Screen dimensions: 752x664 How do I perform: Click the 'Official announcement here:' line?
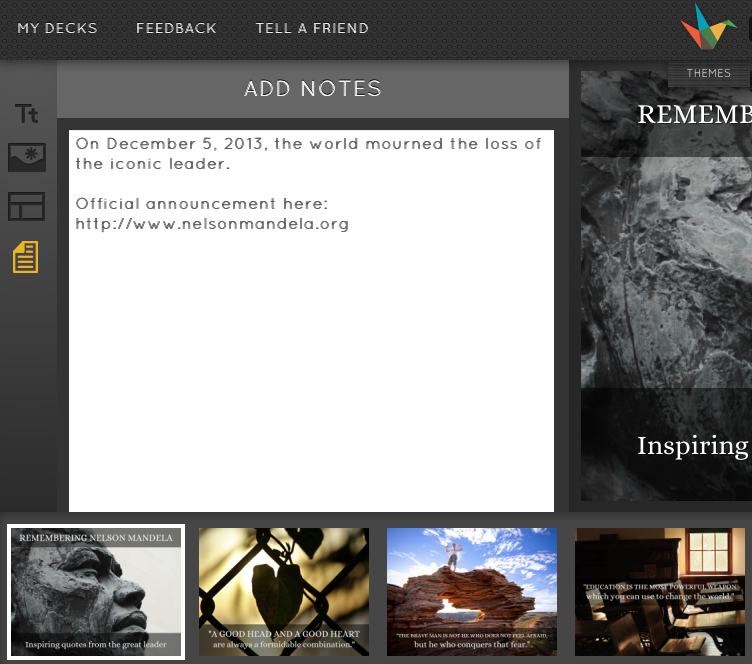pos(201,204)
